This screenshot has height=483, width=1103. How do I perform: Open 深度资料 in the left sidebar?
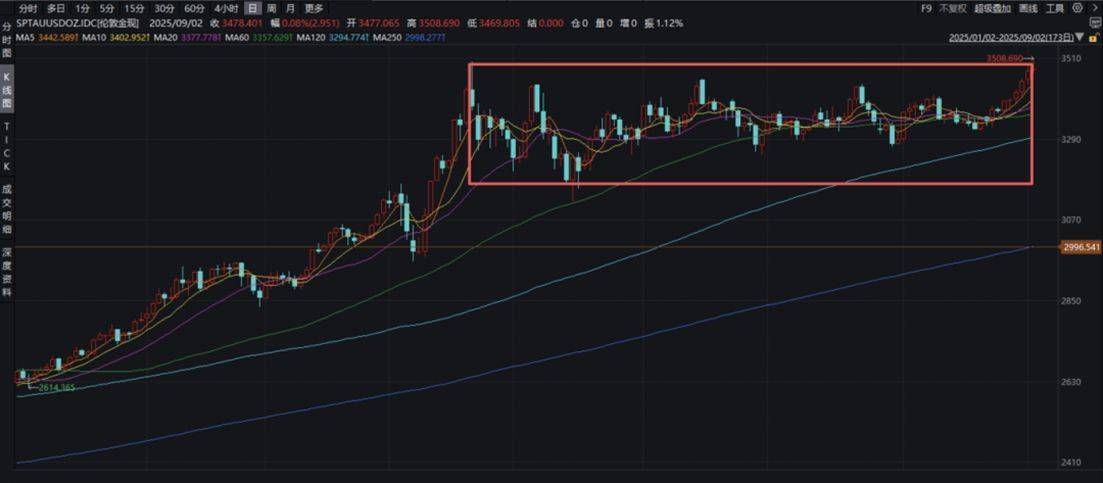click(x=7, y=270)
